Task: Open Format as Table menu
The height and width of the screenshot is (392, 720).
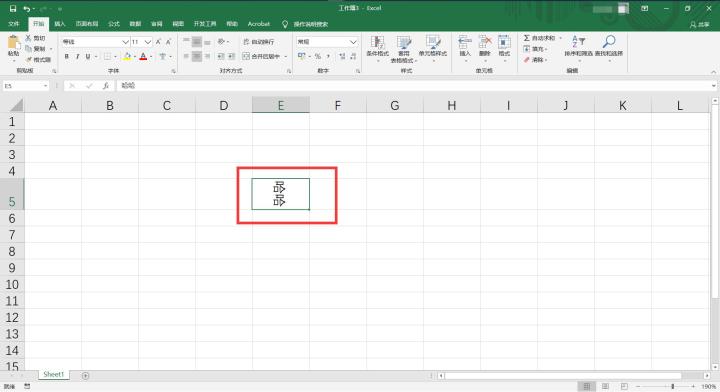Action: (404, 49)
